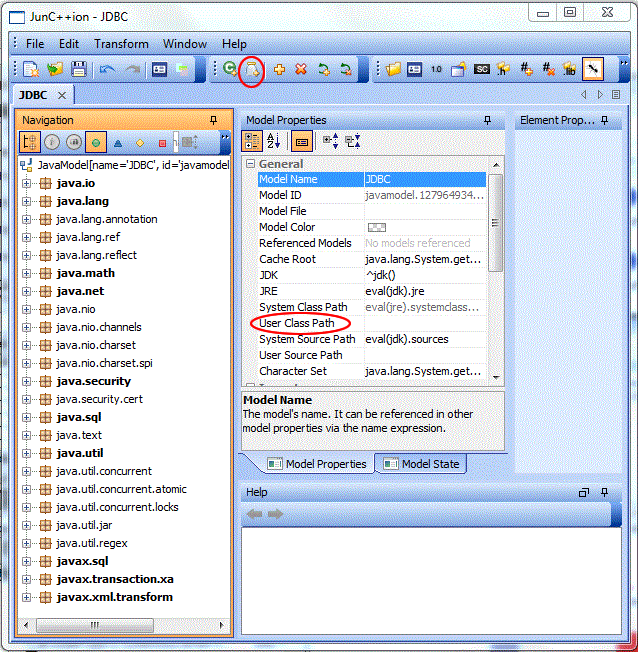
Task: Expand the java.lang package node
Action: click(26, 201)
